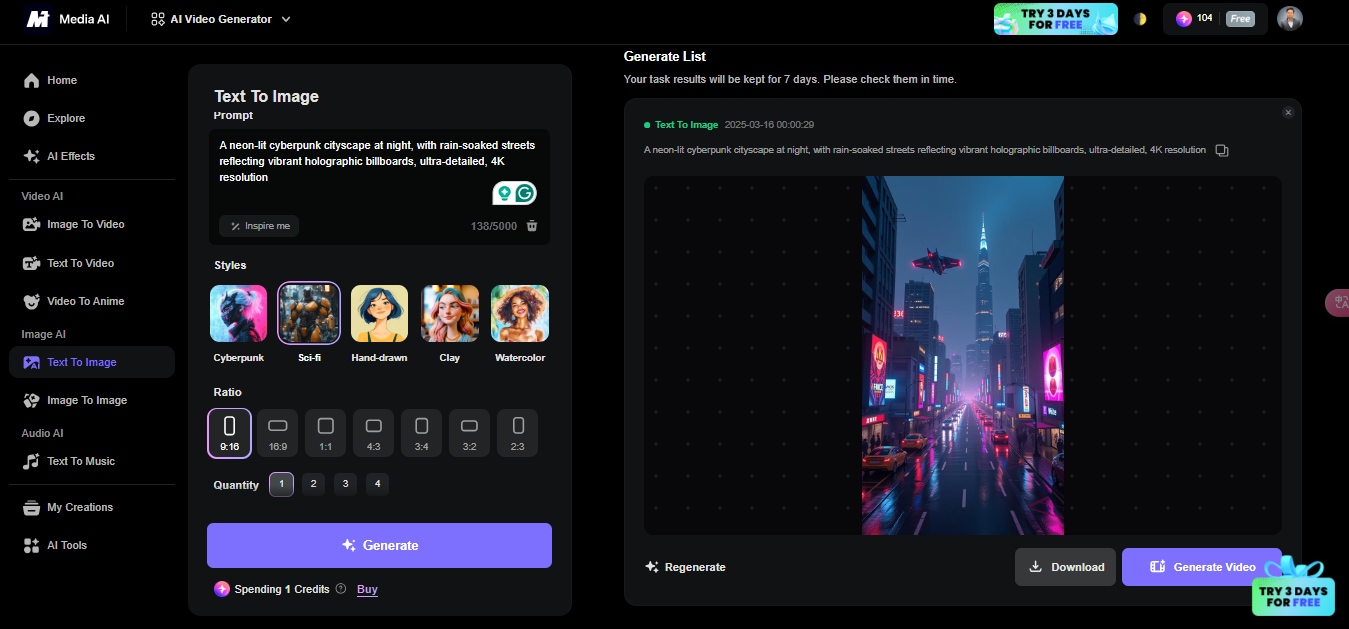Click the Generate button
Screen dimensions: 1349x629
[379, 545]
